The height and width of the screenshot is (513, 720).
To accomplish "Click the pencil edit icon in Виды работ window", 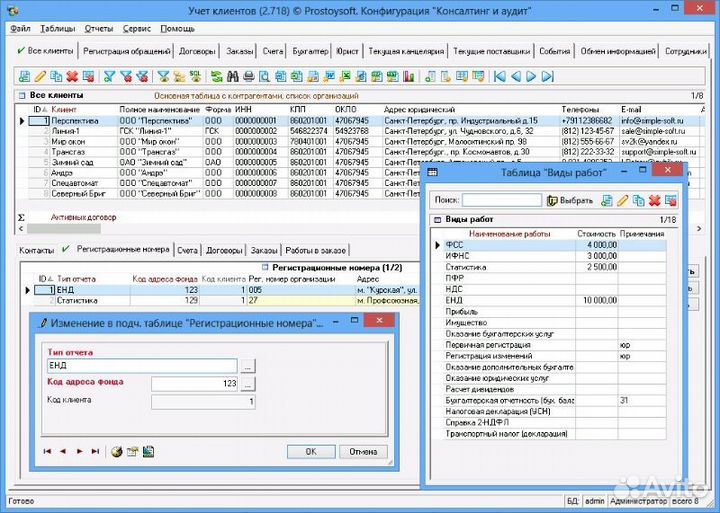I will pyautogui.click(x=622, y=201).
